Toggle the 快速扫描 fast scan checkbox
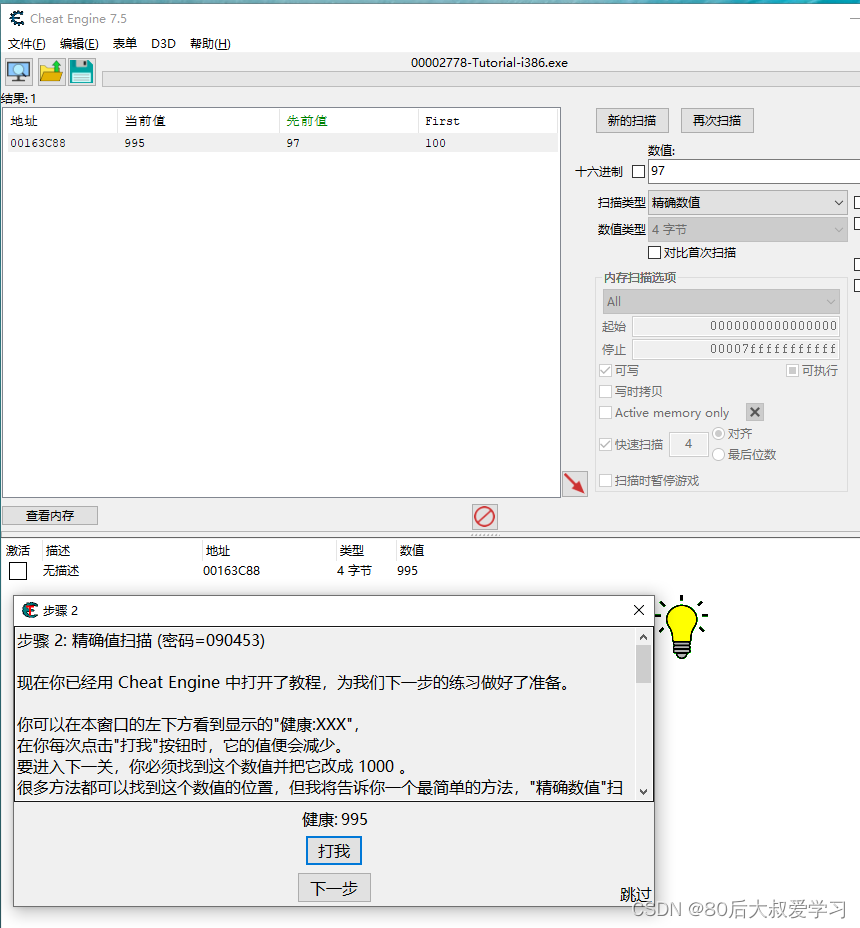This screenshot has height=928, width=860. tap(605, 444)
